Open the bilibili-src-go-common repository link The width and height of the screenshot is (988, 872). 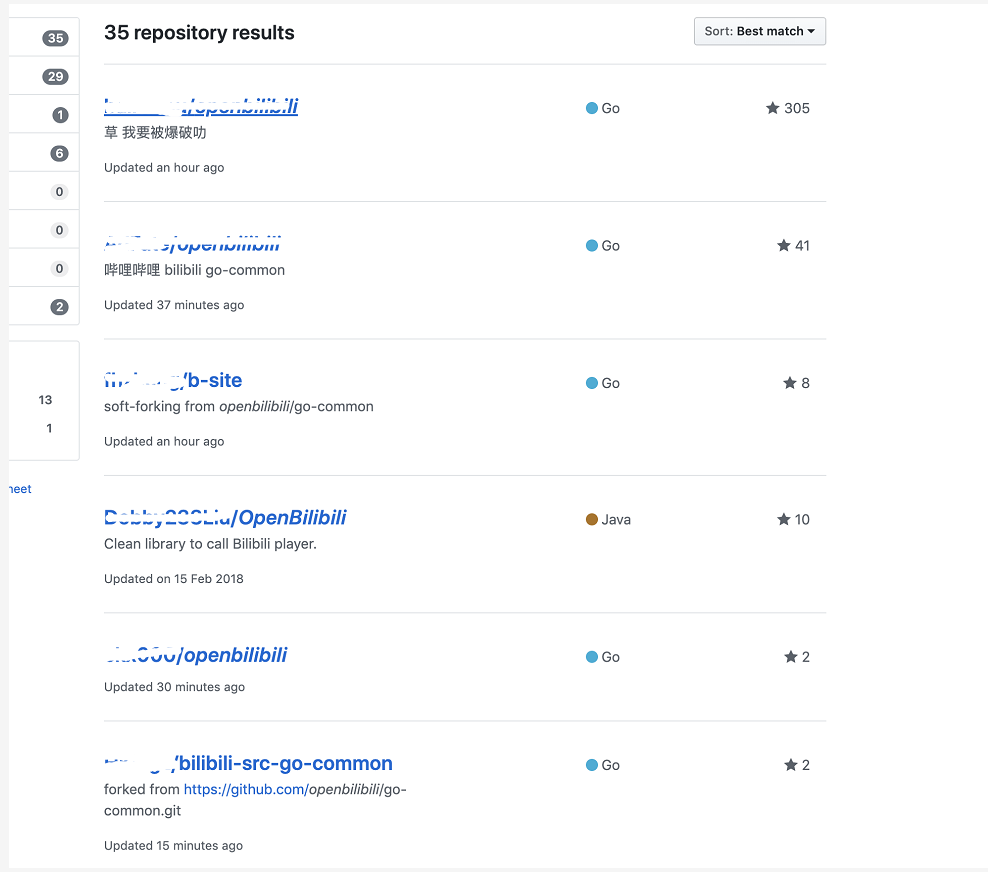click(x=248, y=763)
